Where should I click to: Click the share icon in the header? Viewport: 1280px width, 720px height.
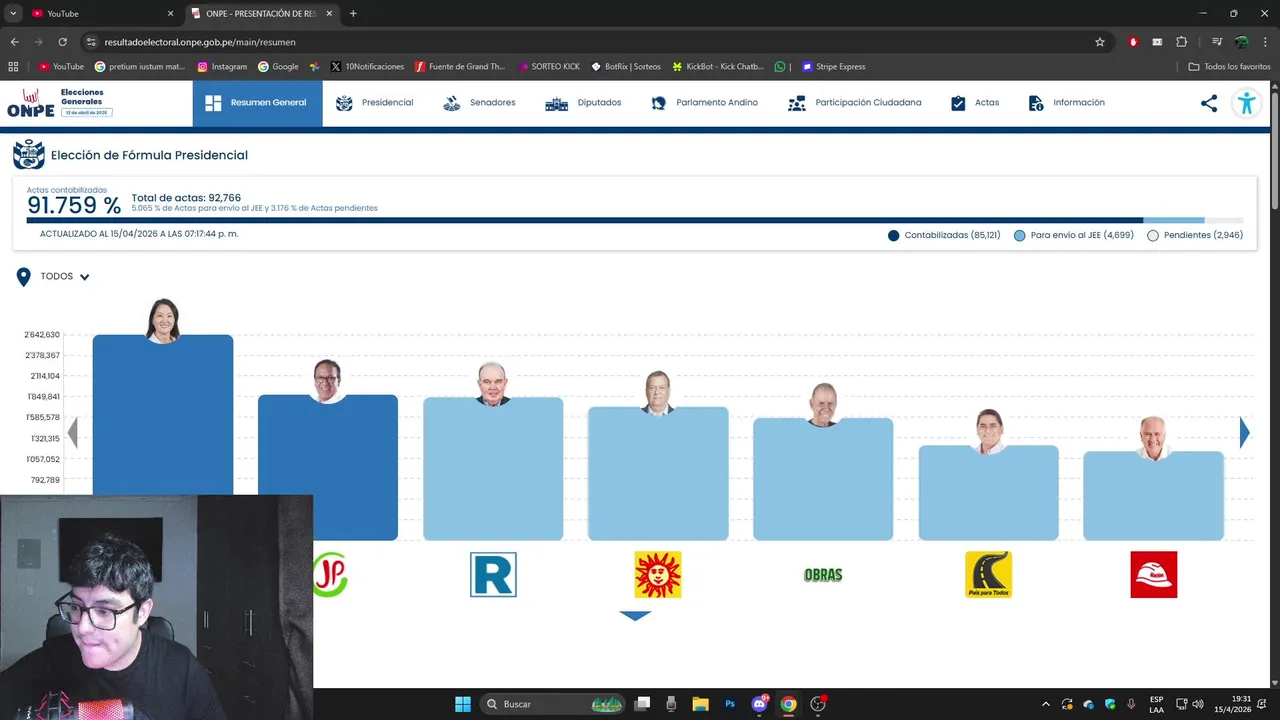(1209, 103)
